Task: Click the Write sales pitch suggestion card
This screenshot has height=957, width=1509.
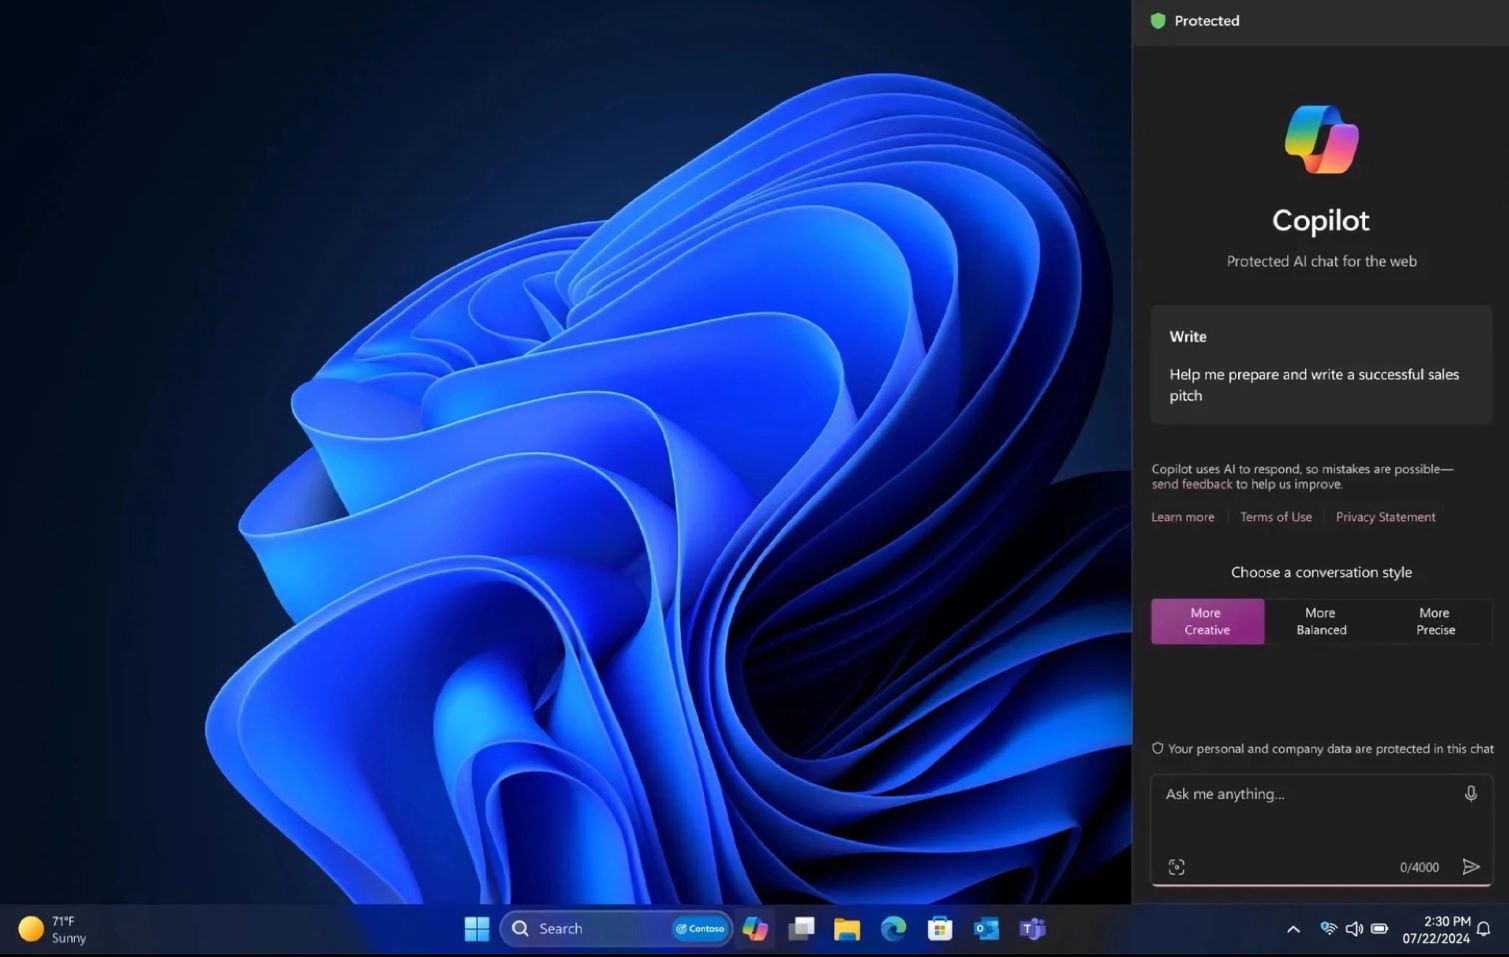Action: tap(1321, 365)
